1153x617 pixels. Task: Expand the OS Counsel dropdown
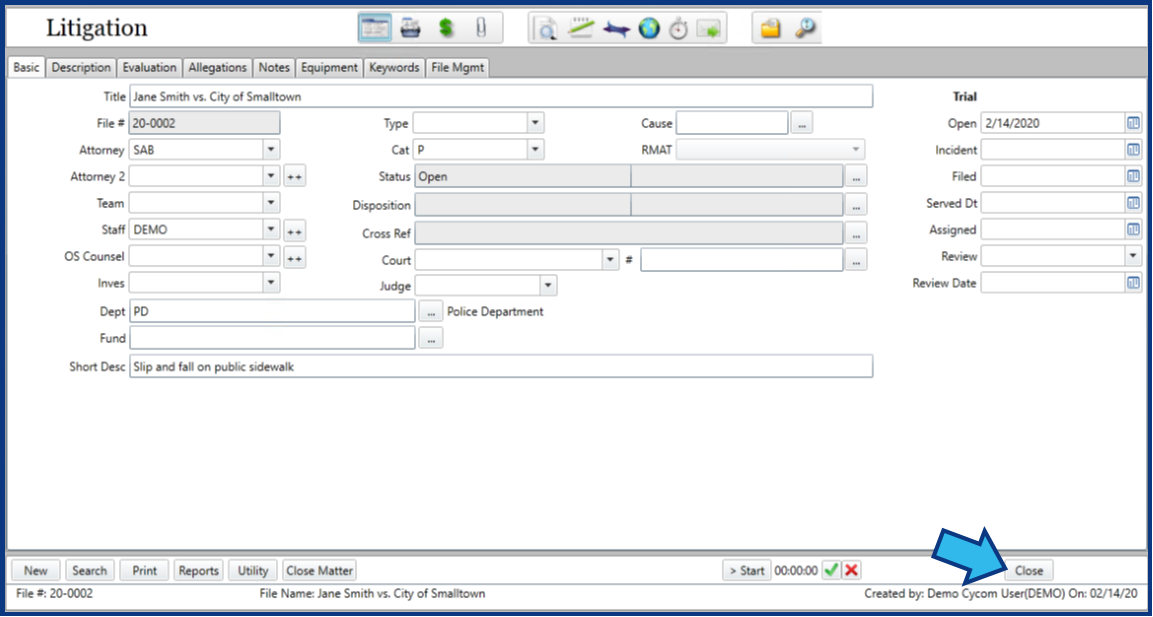click(x=271, y=256)
